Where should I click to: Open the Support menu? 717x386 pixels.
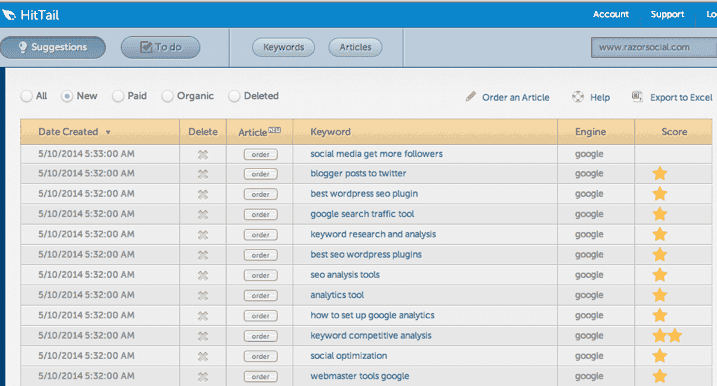tap(668, 14)
